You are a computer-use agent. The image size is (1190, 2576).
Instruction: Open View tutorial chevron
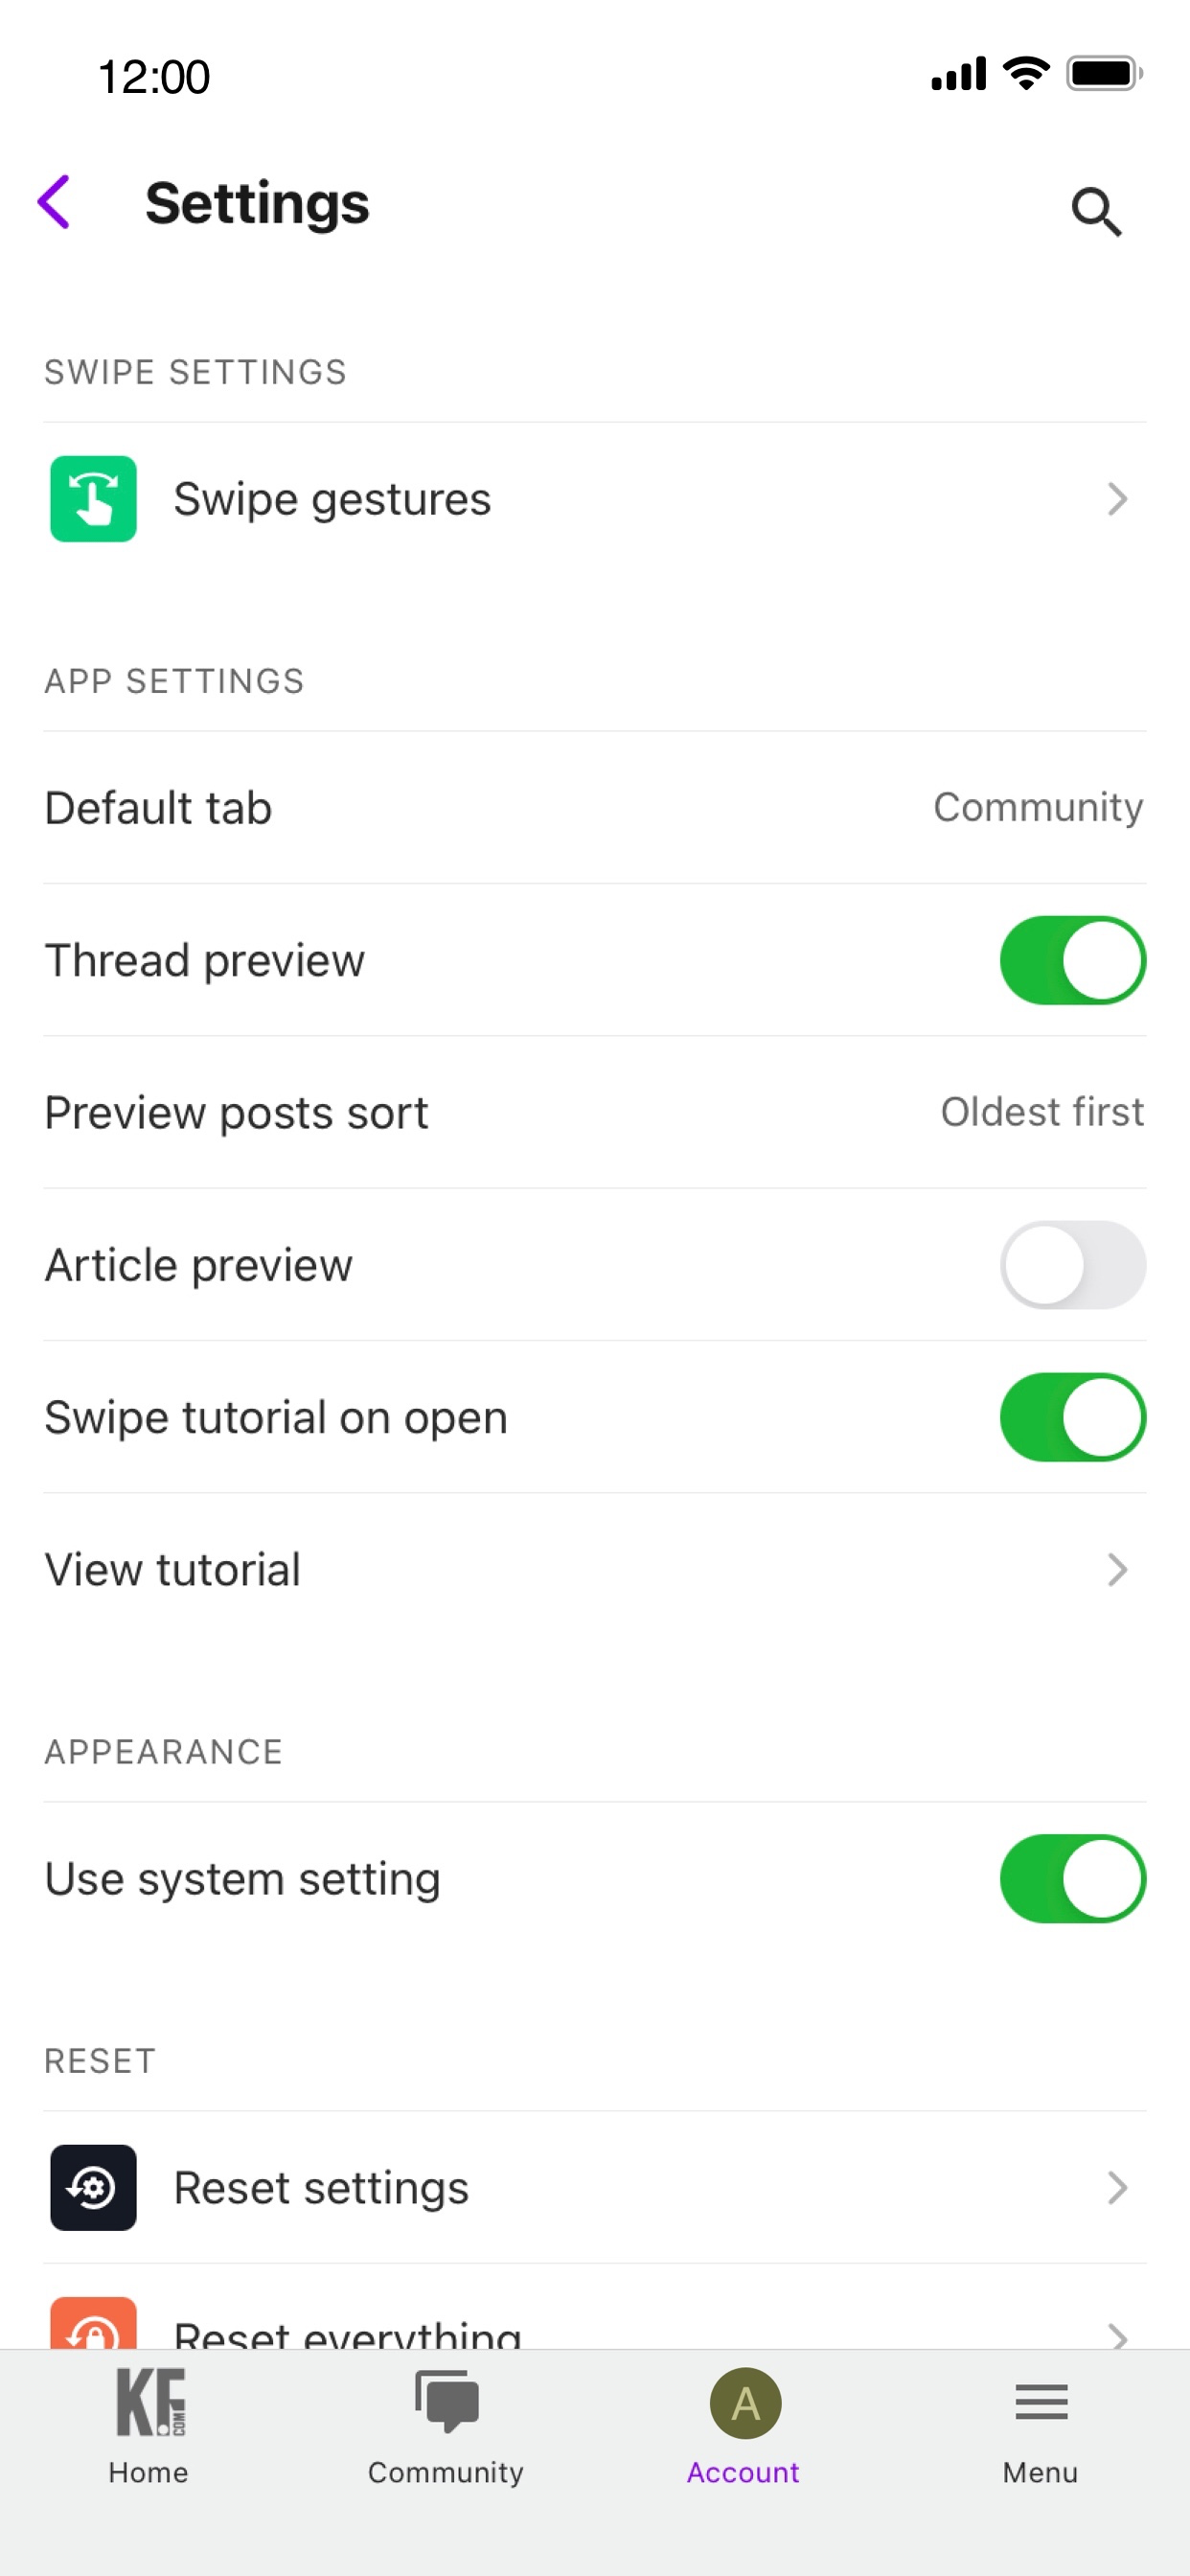1117,1569
